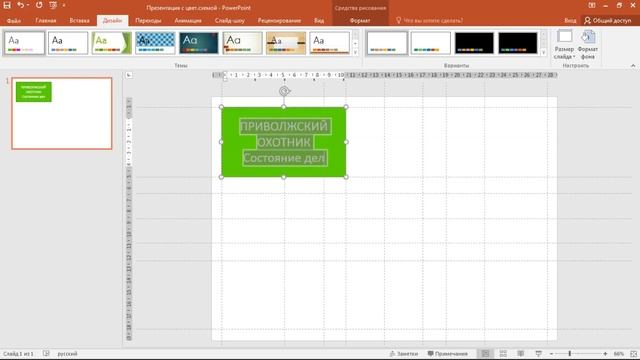This screenshot has height=360, width=640.
Task: Switch to Reading view icon
Action: pos(520,353)
